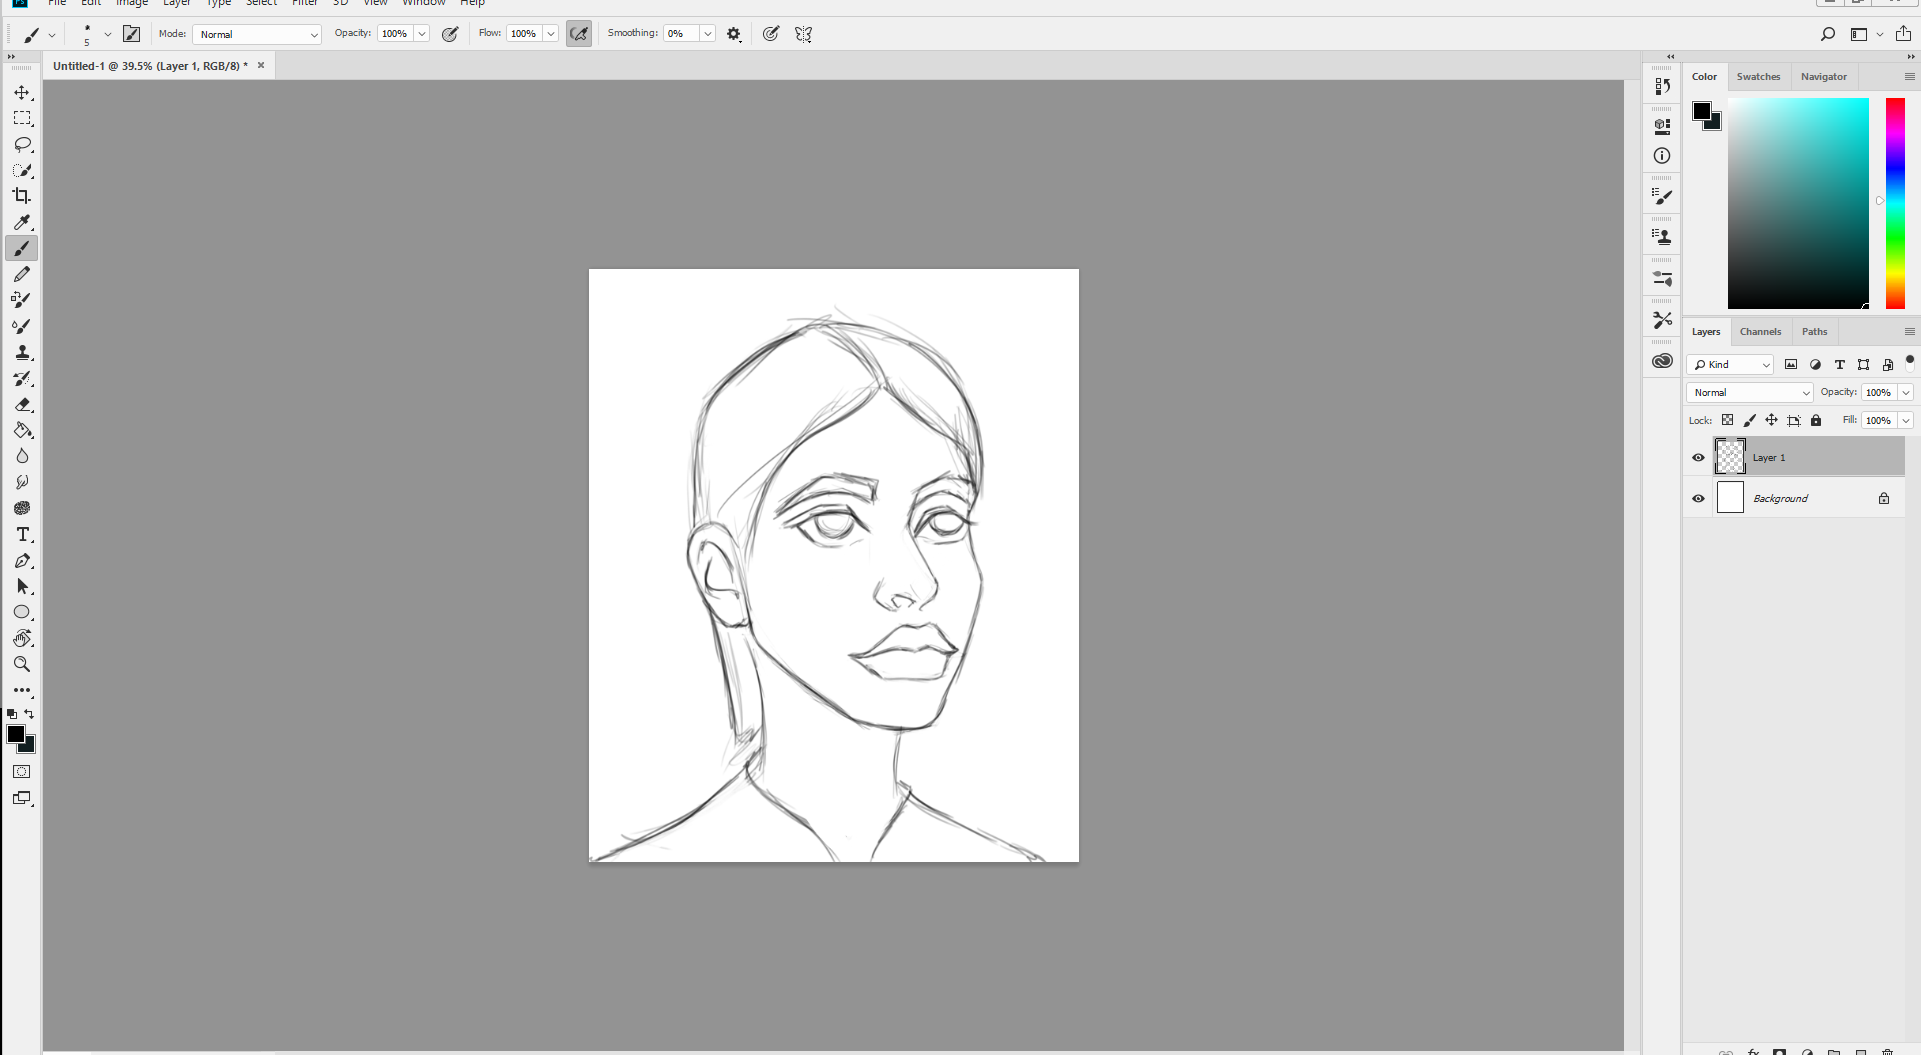1921x1055 pixels.
Task: Open smoothing options gear
Action: coord(734,34)
